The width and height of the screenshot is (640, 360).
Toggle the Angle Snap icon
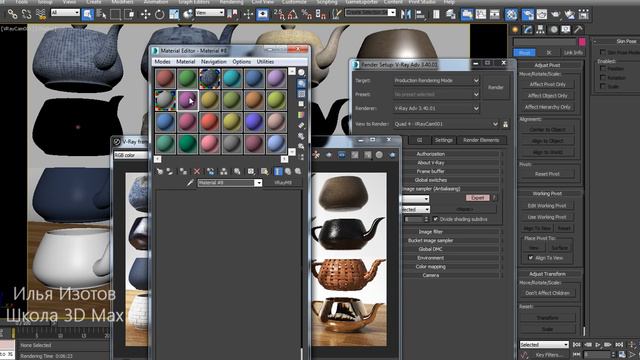click(x=293, y=15)
